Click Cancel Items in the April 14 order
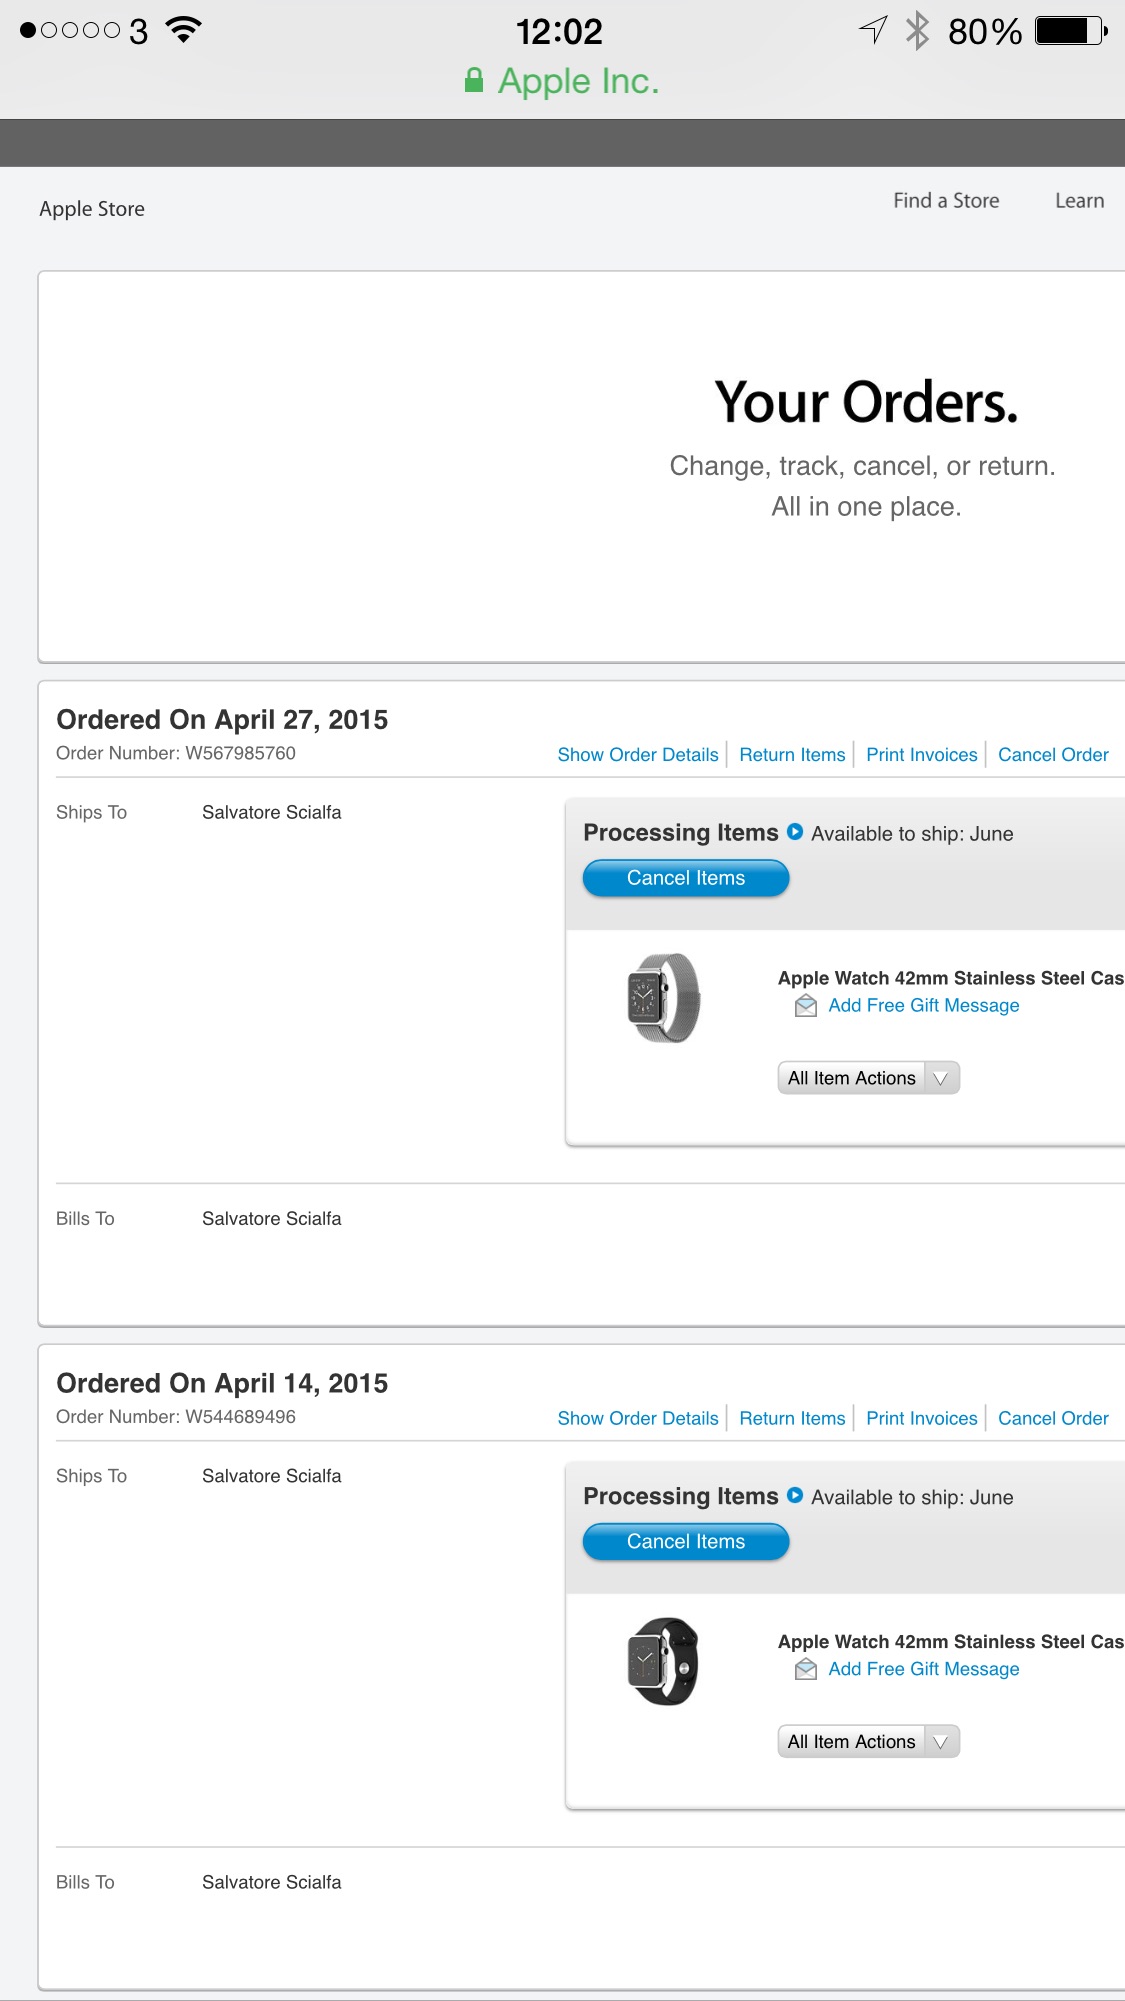The height and width of the screenshot is (2001, 1125). tap(686, 1542)
